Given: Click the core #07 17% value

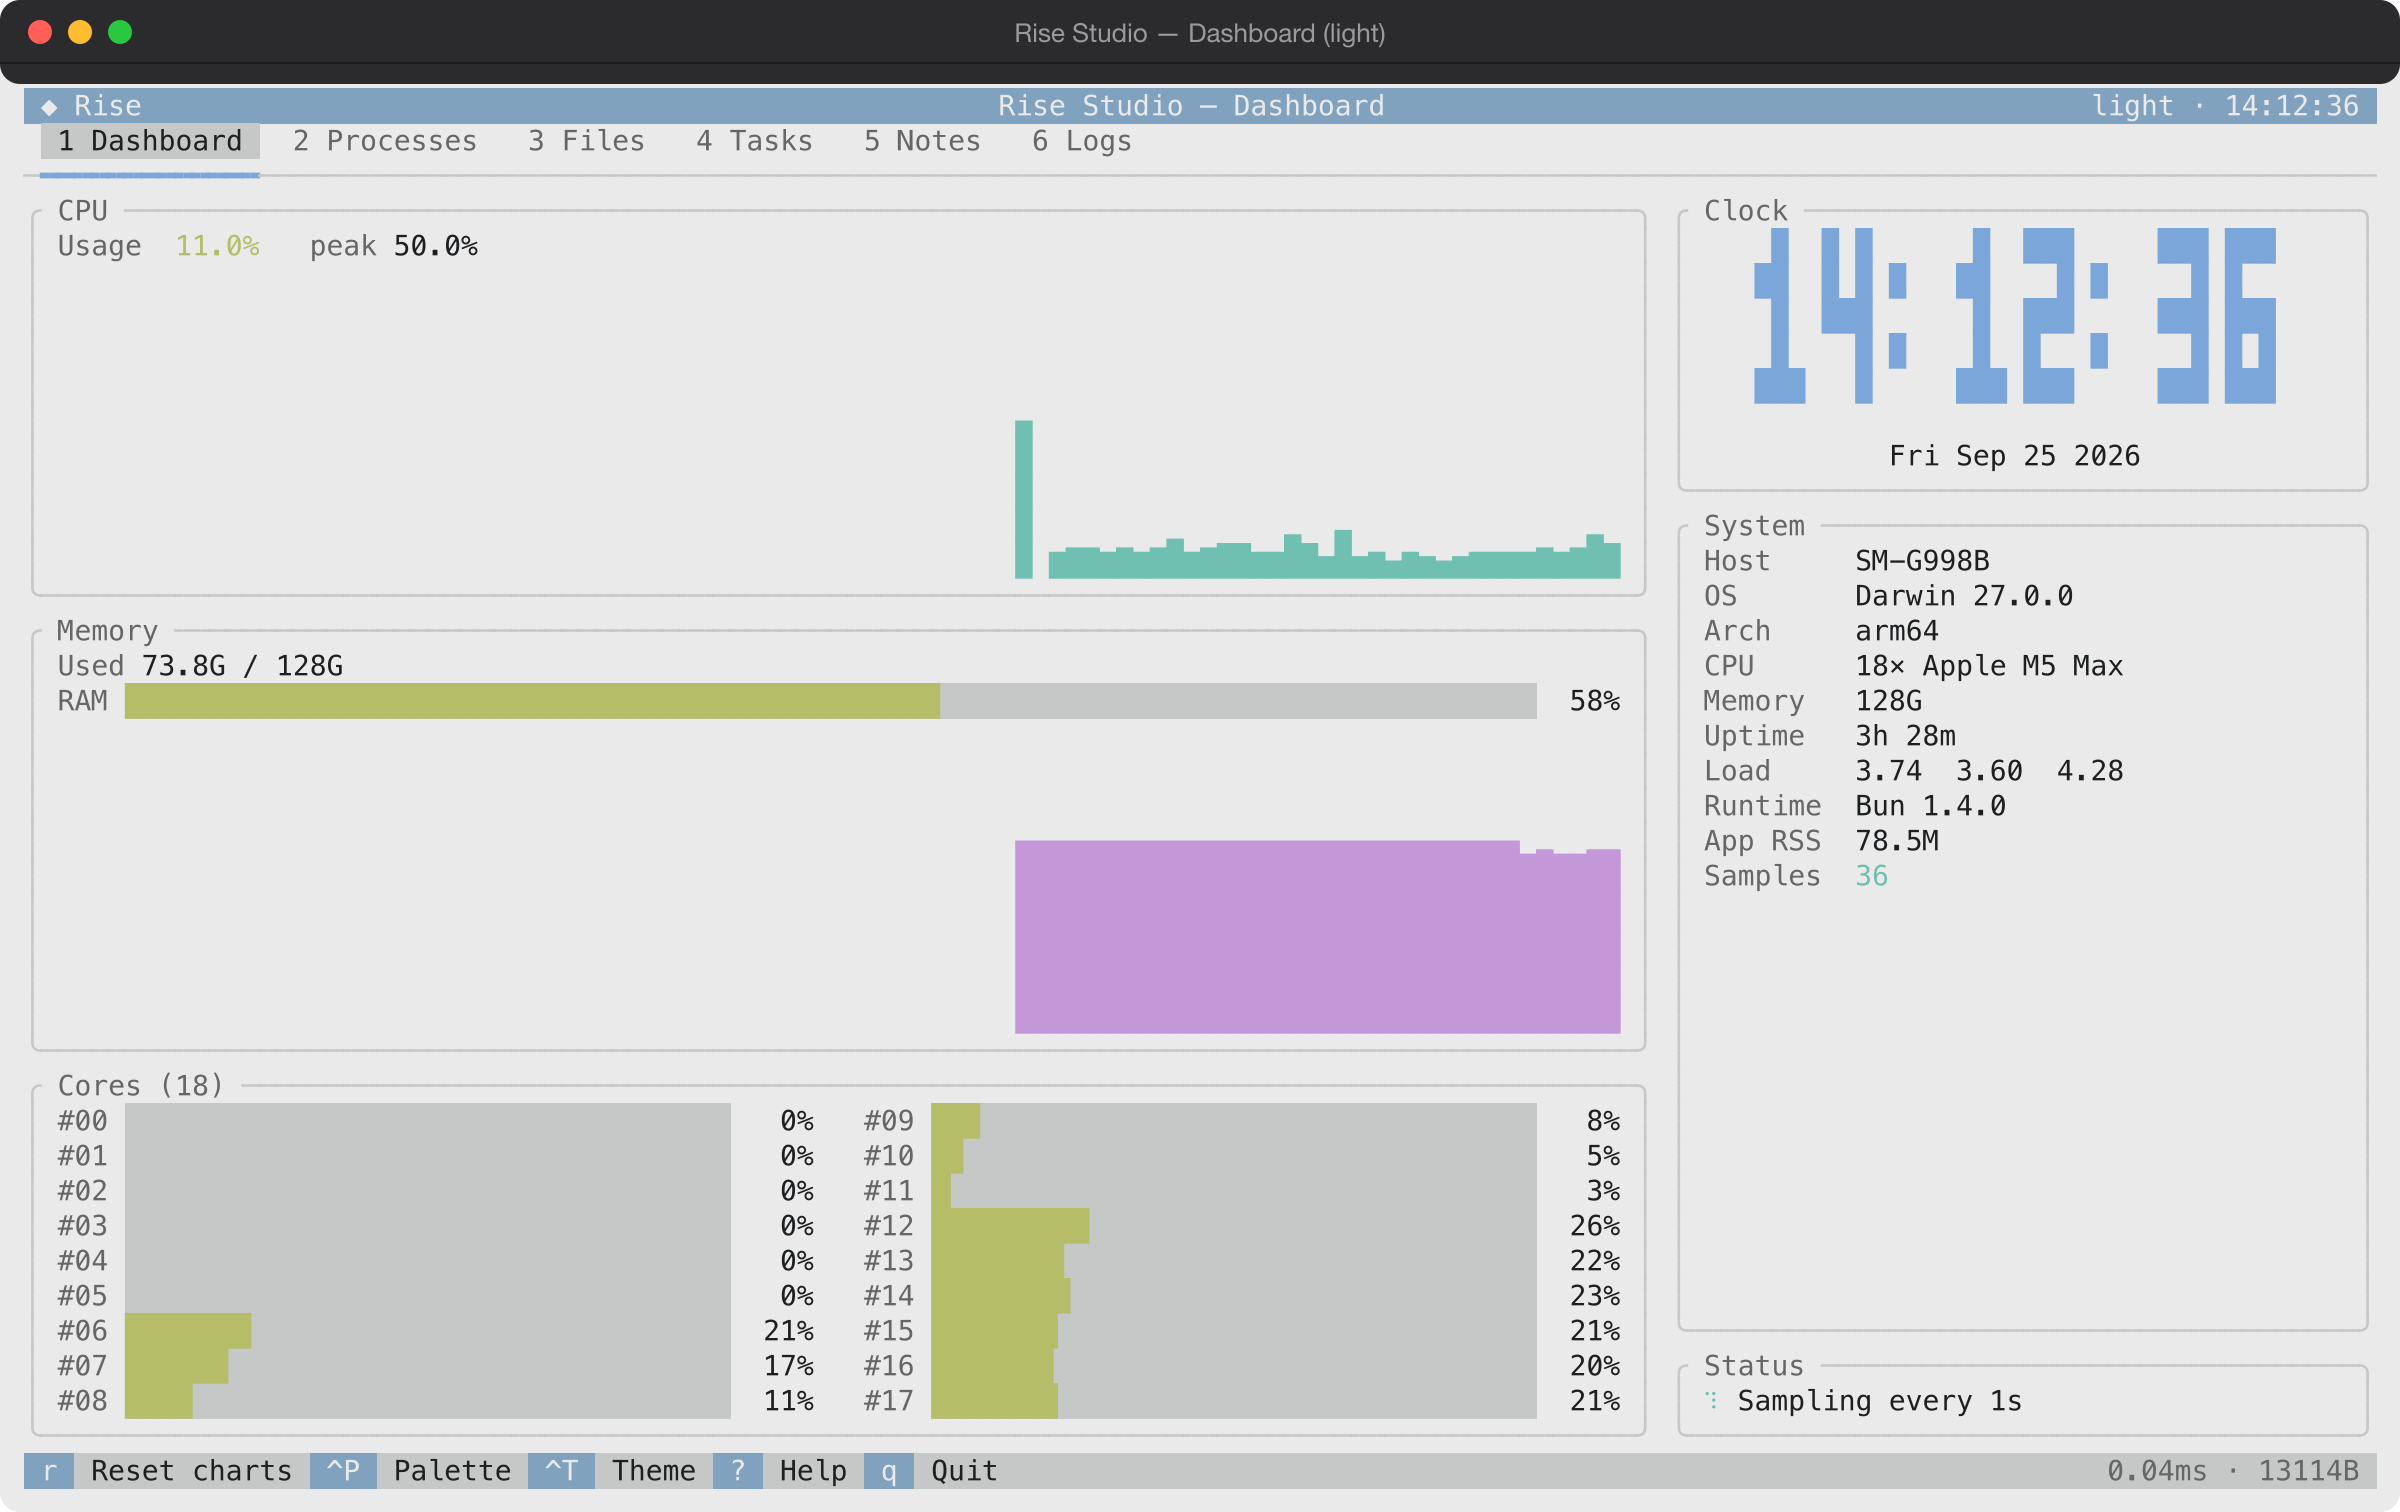Looking at the screenshot, I should click(788, 1366).
